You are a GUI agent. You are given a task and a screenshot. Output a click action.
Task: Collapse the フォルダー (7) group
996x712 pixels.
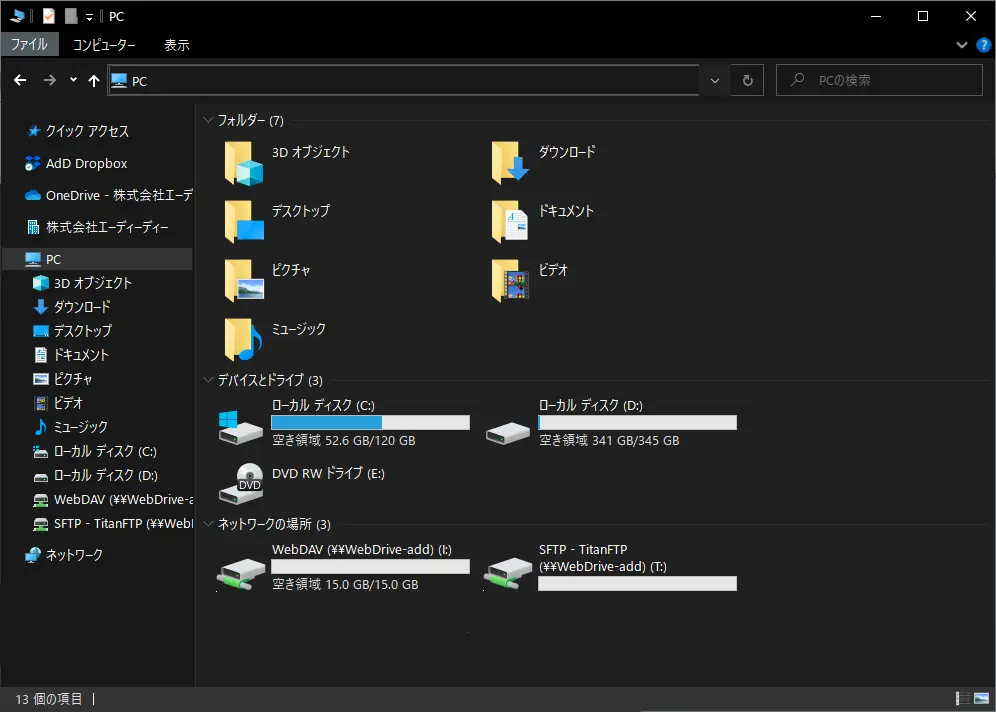pos(208,121)
